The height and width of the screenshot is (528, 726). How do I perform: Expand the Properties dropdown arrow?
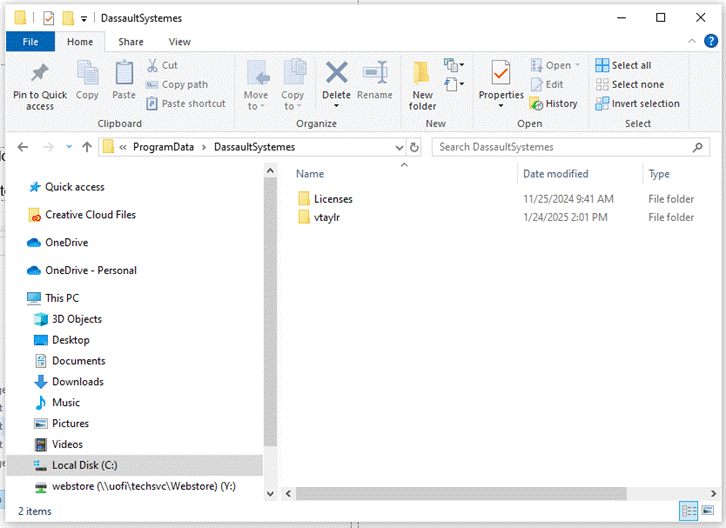(x=501, y=106)
